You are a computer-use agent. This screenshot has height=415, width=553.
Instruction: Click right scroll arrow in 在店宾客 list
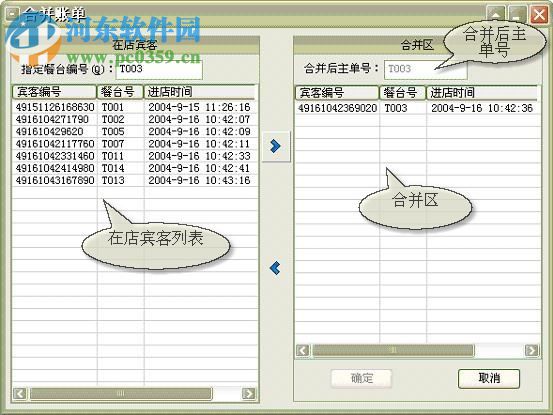tap(249, 393)
